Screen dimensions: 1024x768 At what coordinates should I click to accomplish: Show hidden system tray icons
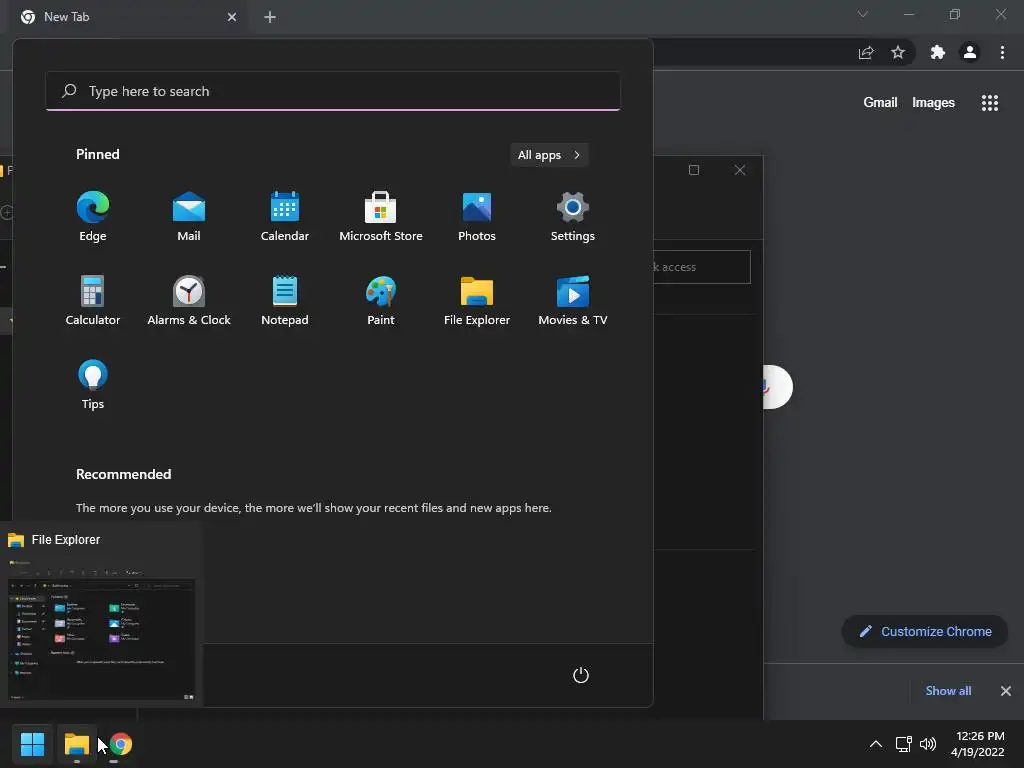tap(876, 744)
